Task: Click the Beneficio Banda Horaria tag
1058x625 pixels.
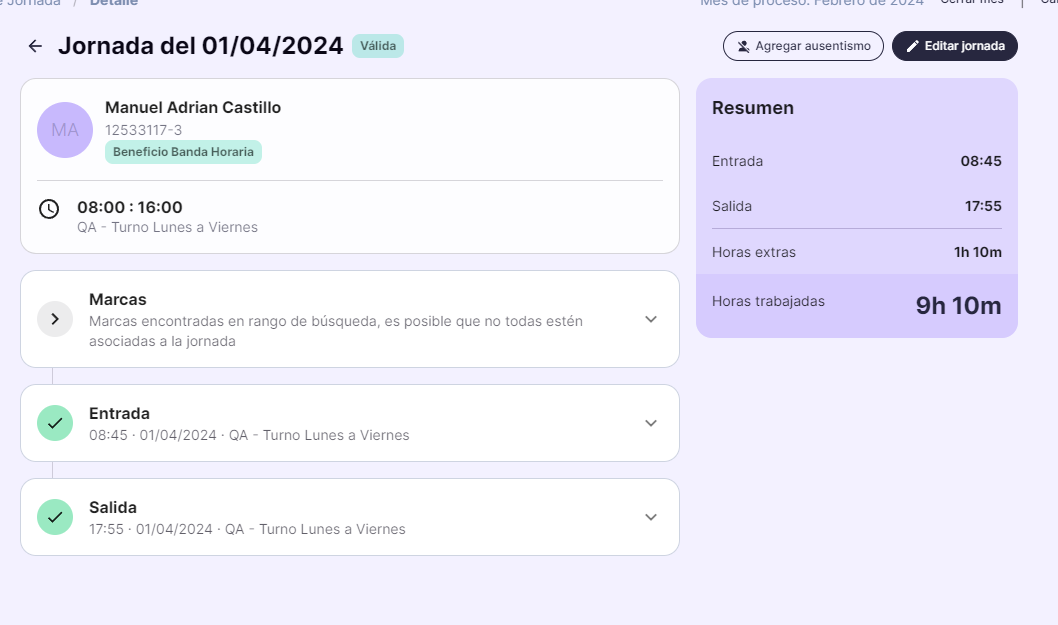Action: (183, 152)
